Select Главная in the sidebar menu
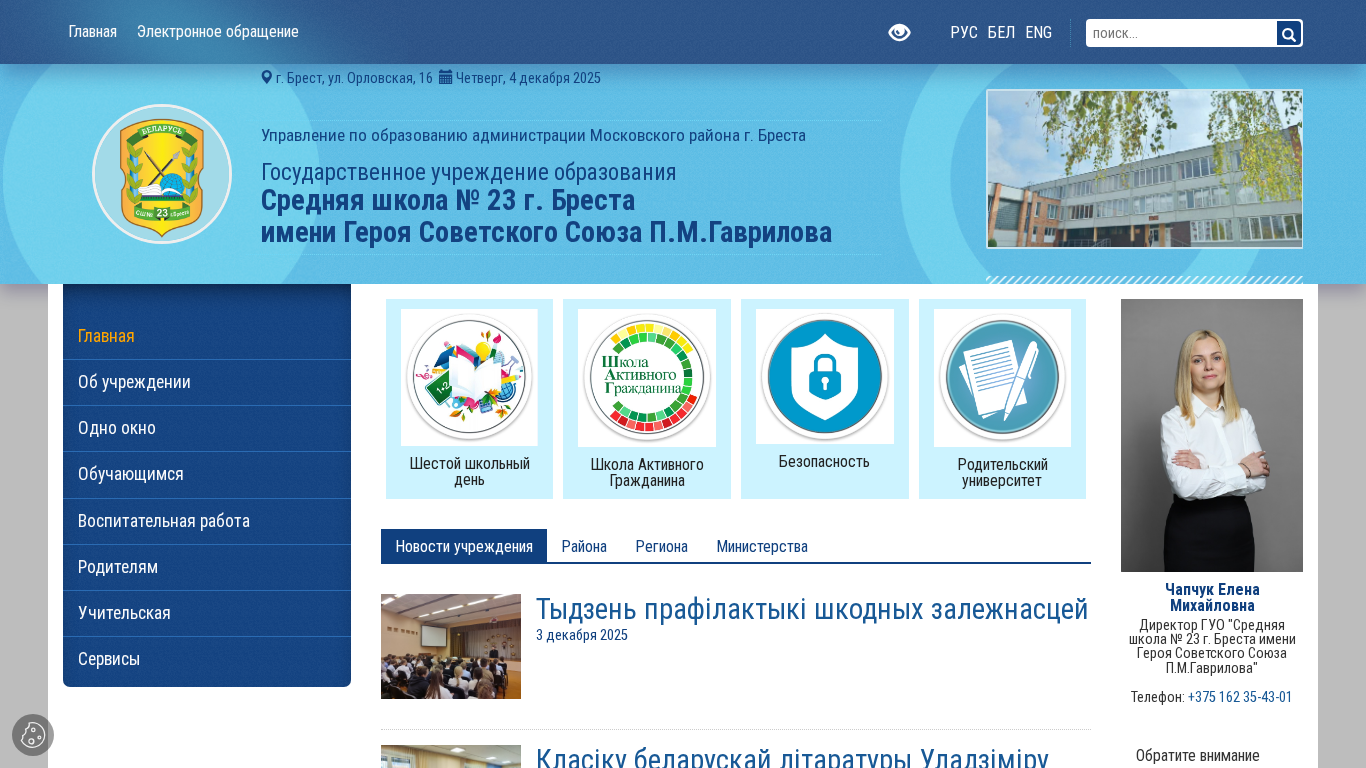Image resolution: width=1366 pixels, height=768 pixels. click(207, 336)
